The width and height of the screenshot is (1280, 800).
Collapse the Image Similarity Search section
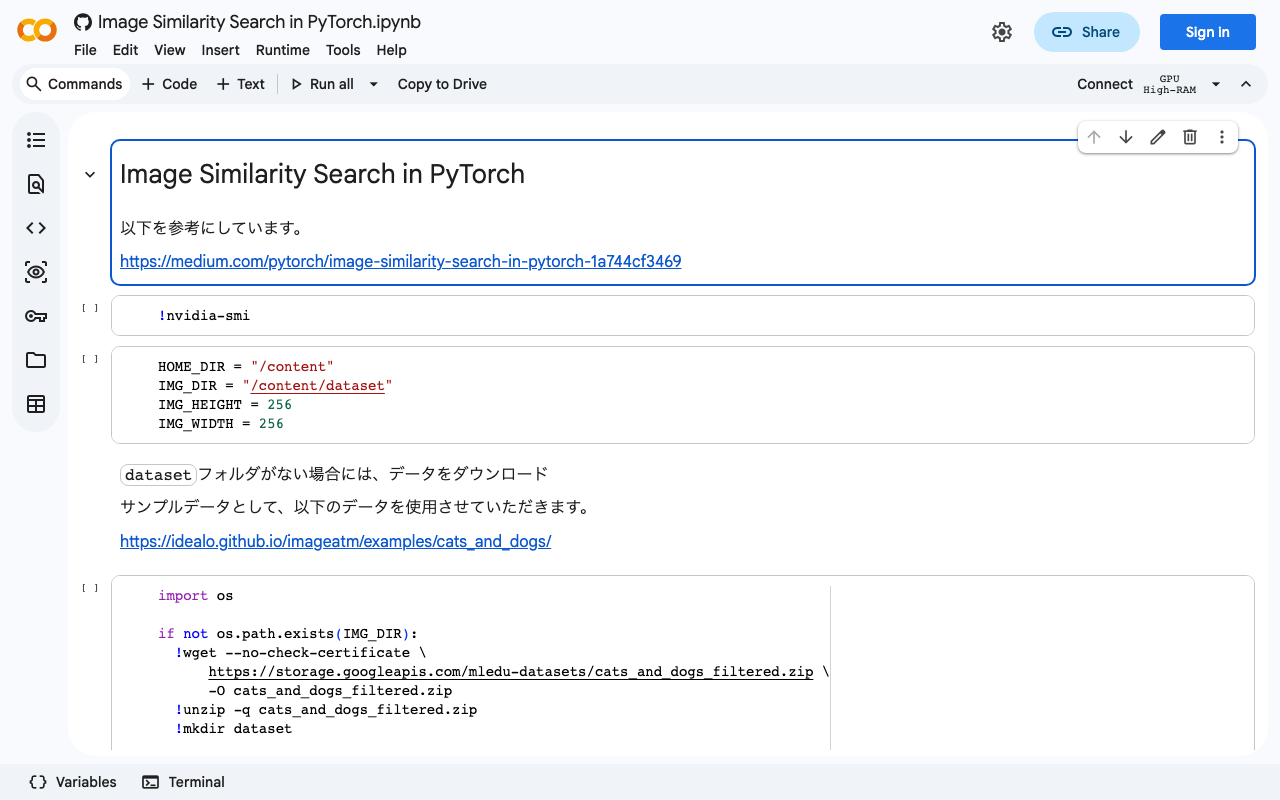(90, 175)
